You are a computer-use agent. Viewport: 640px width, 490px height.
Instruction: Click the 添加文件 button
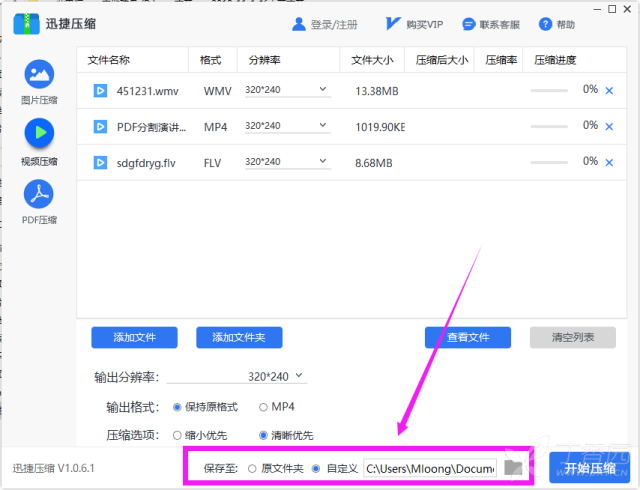click(134, 337)
